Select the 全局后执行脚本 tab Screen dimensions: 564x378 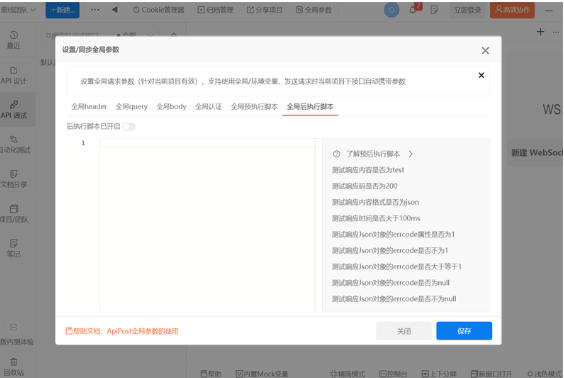[310, 106]
